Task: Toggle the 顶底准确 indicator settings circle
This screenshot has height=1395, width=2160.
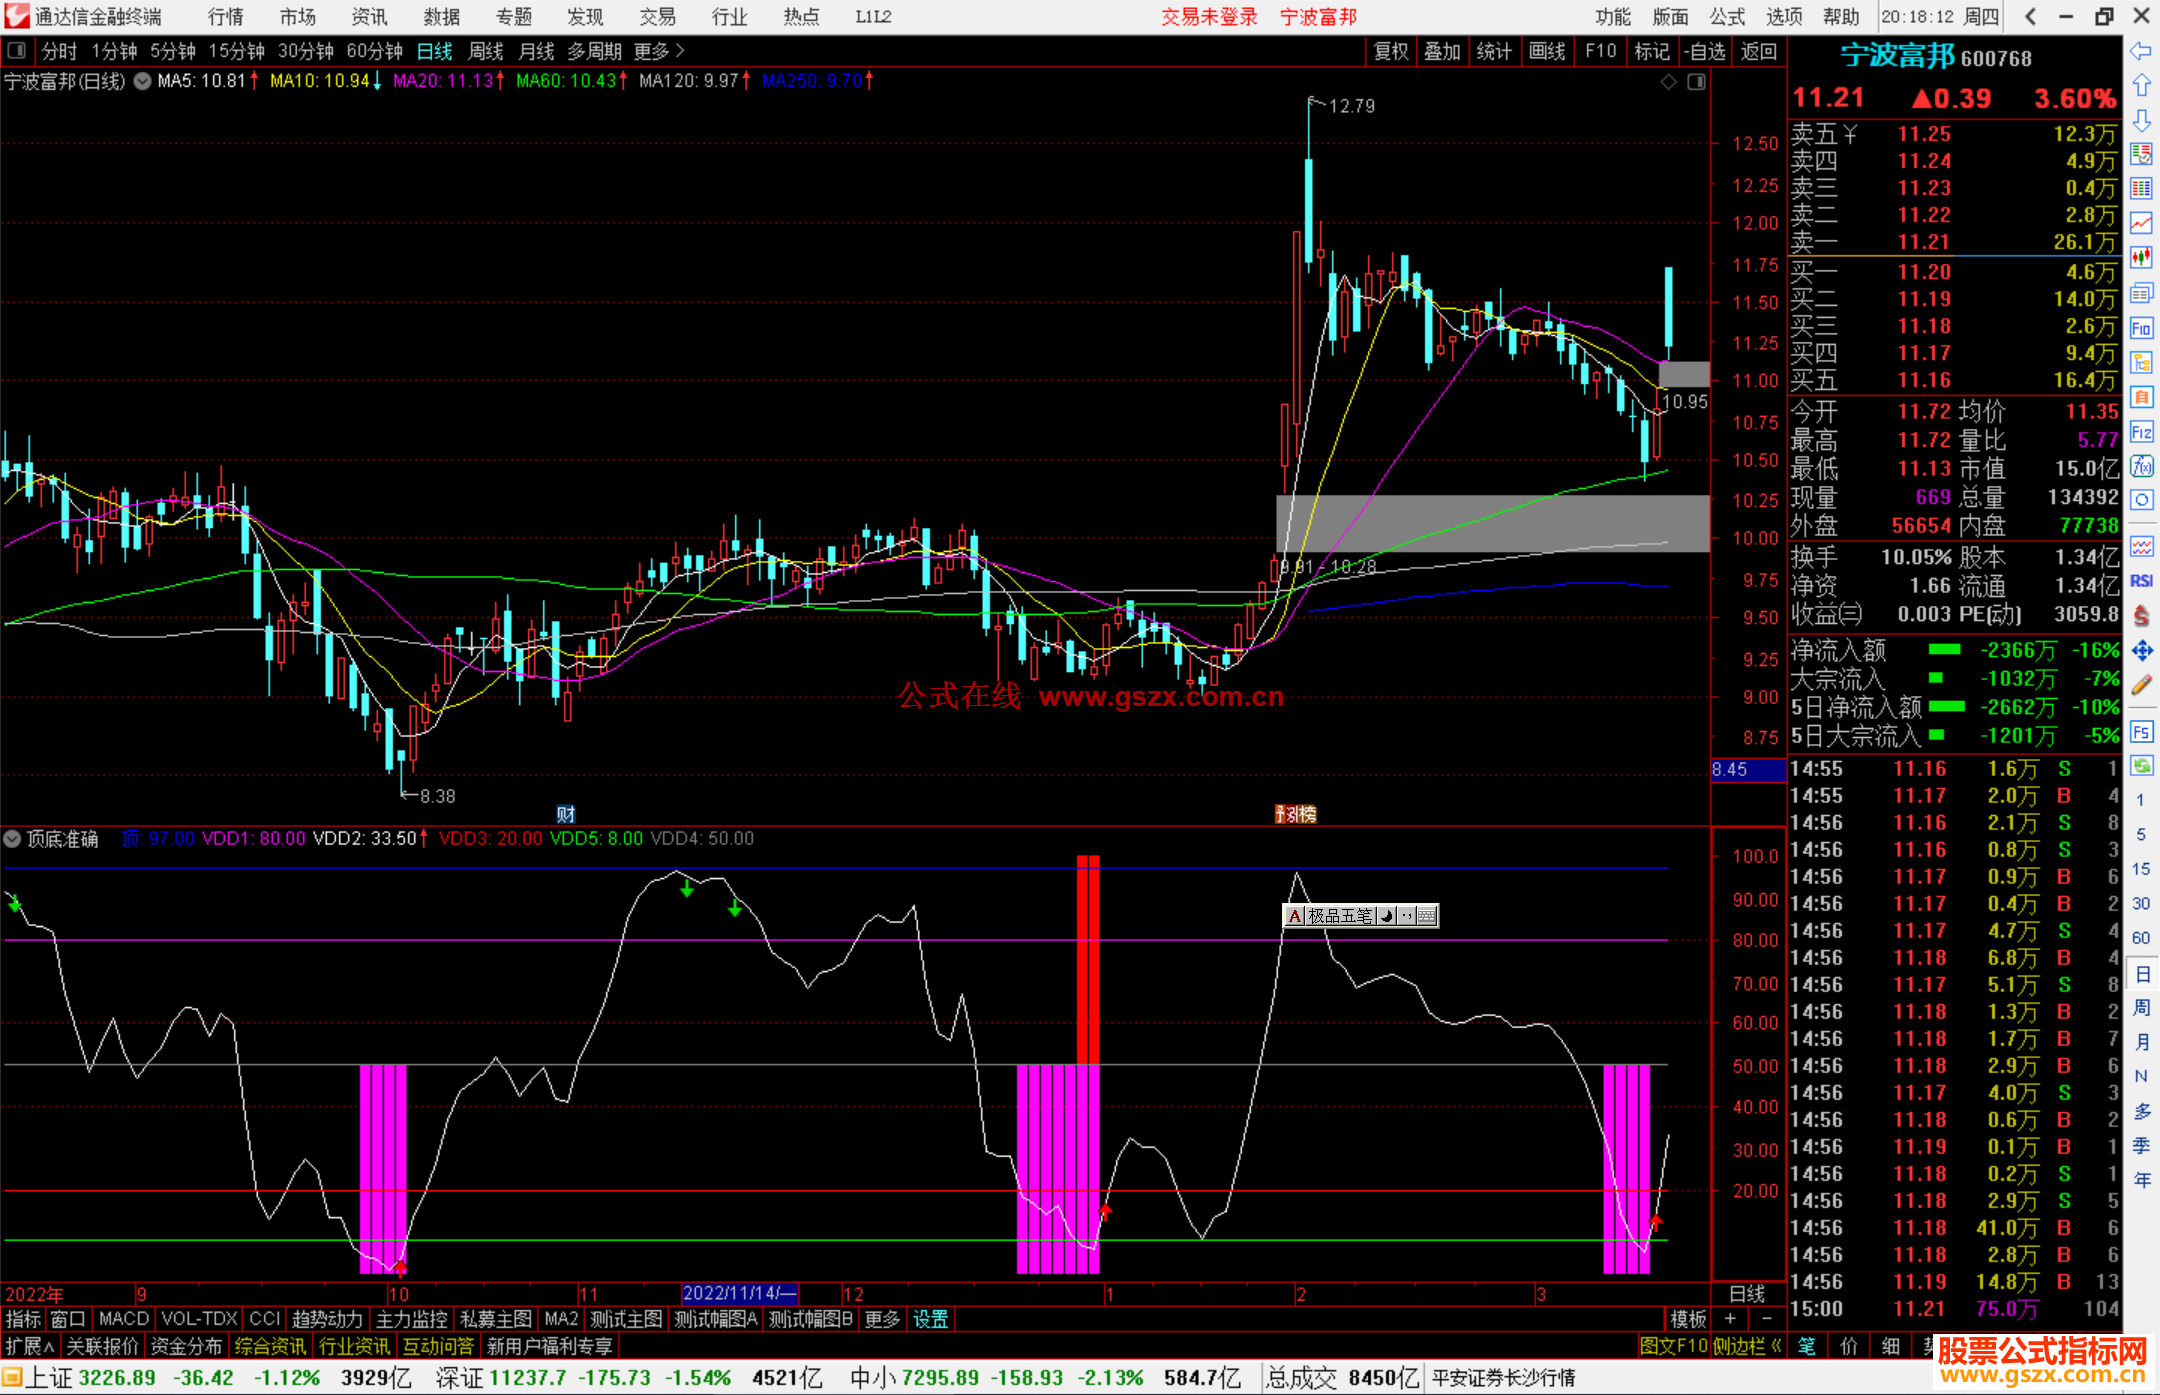Action: [x=13, y=839]
